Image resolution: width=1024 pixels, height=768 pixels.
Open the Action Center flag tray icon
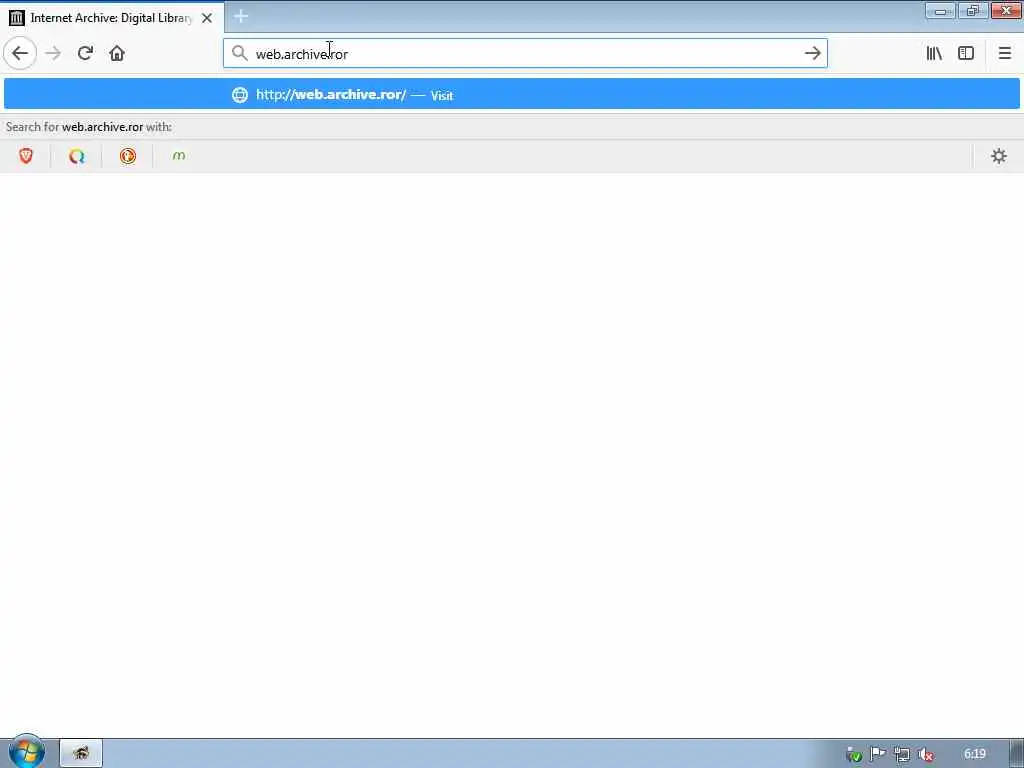pos(878,754)
